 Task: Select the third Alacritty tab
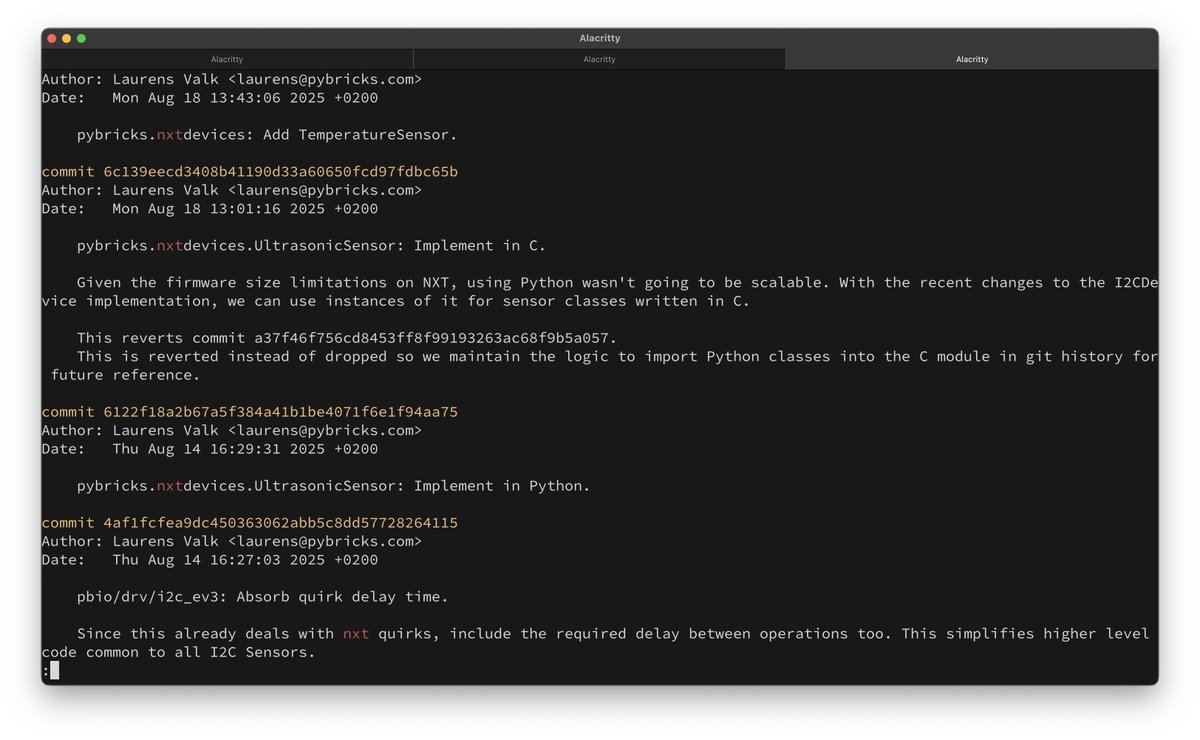tap(972, 59)
